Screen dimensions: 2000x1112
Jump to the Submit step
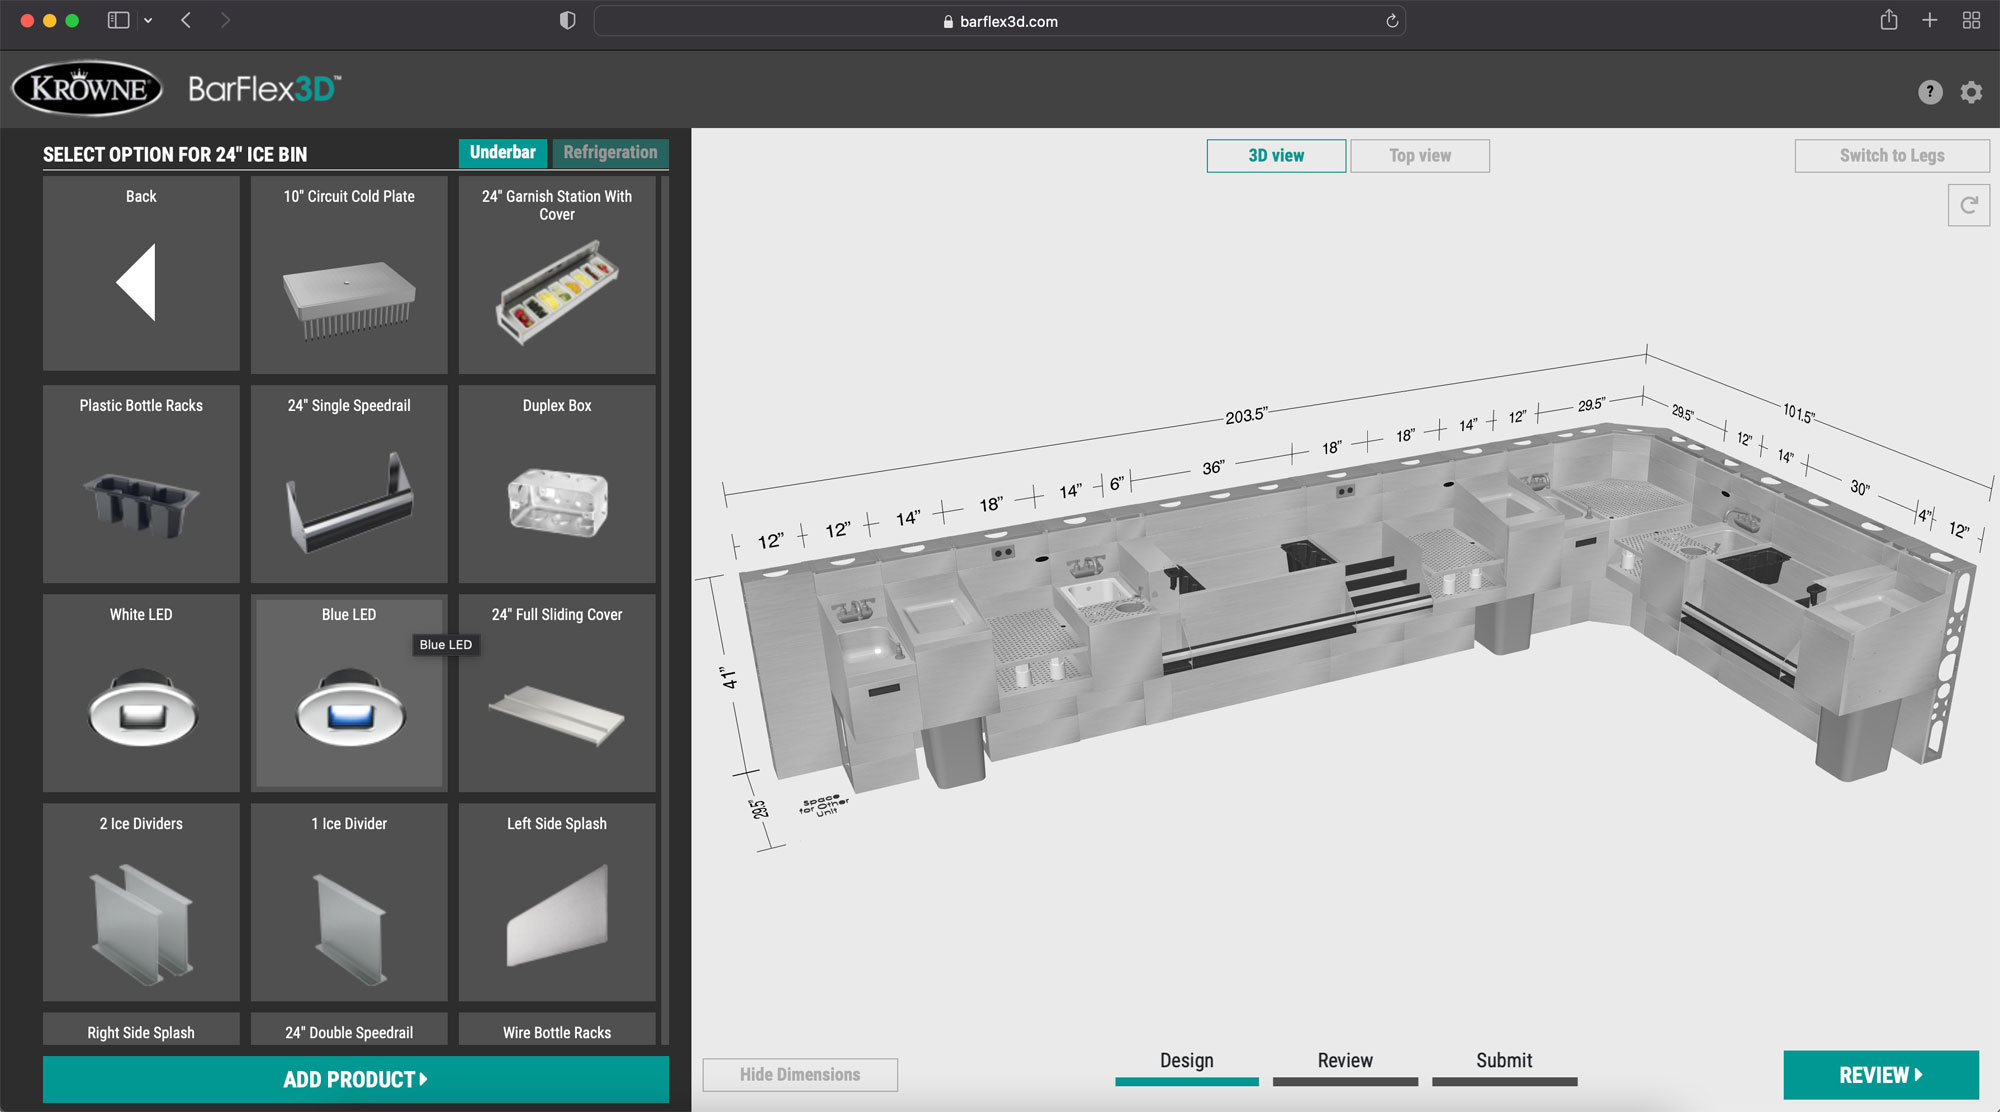(x=1504, y=1060)
